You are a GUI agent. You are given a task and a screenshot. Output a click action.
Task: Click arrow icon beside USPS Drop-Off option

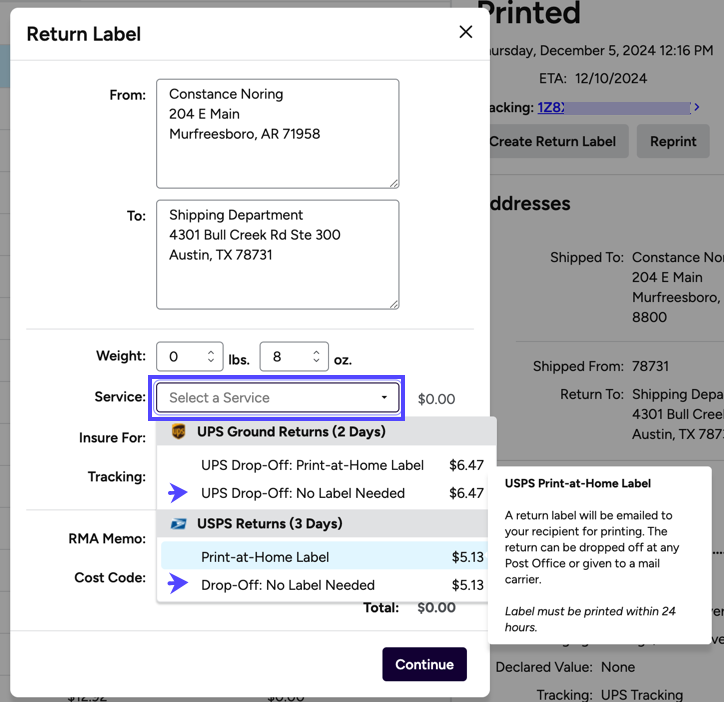point(178,585)
